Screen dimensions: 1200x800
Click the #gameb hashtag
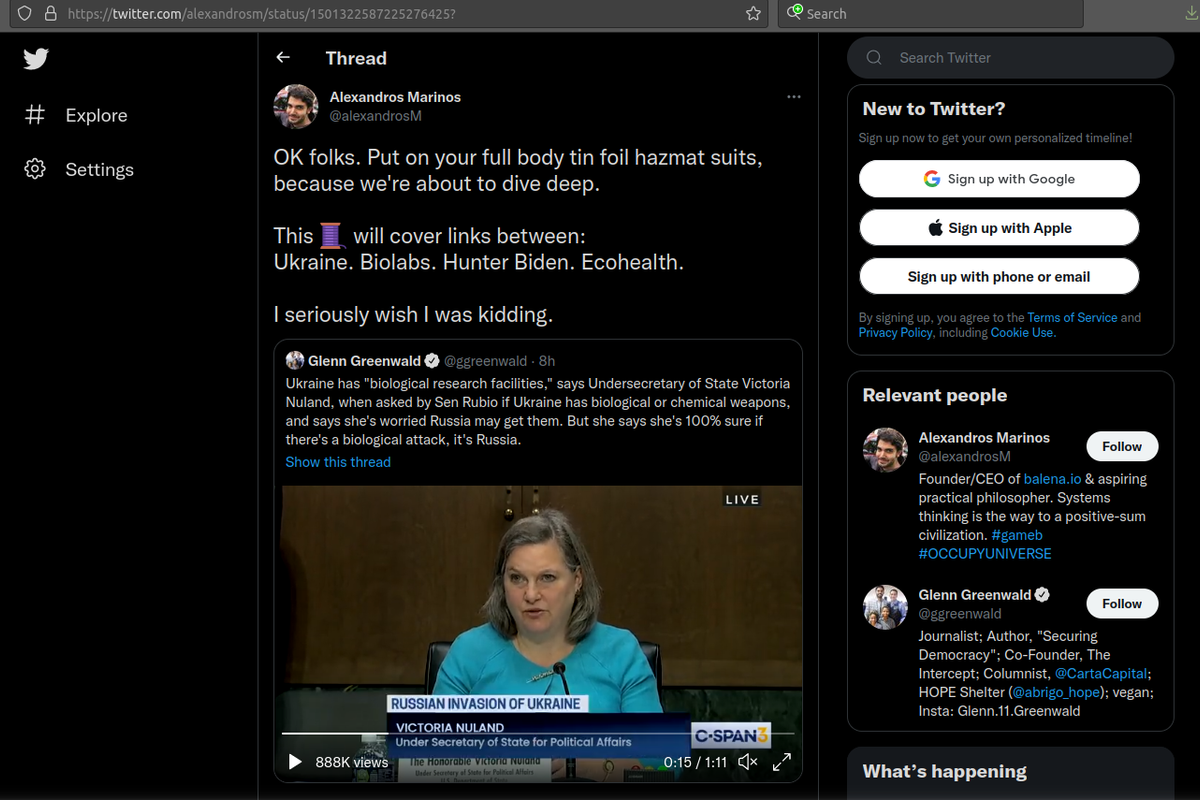1018,535
